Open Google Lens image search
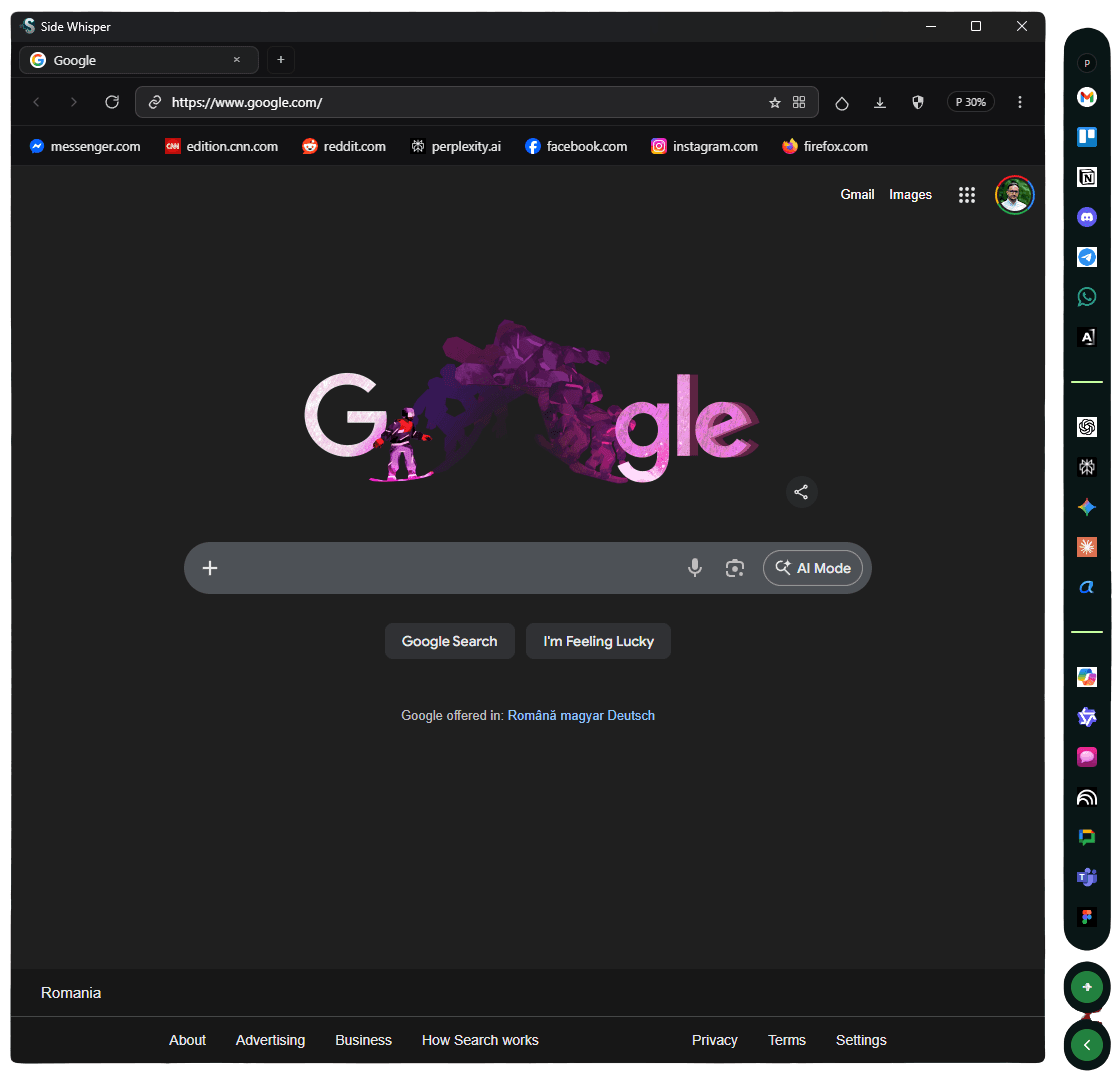This screenshot has width=1112, height=1077. (x=735, y=568)
